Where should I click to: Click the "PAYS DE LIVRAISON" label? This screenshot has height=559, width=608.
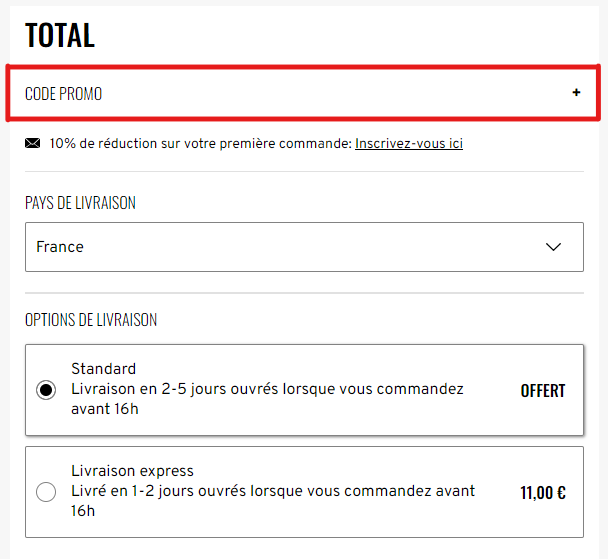point(80,203)
